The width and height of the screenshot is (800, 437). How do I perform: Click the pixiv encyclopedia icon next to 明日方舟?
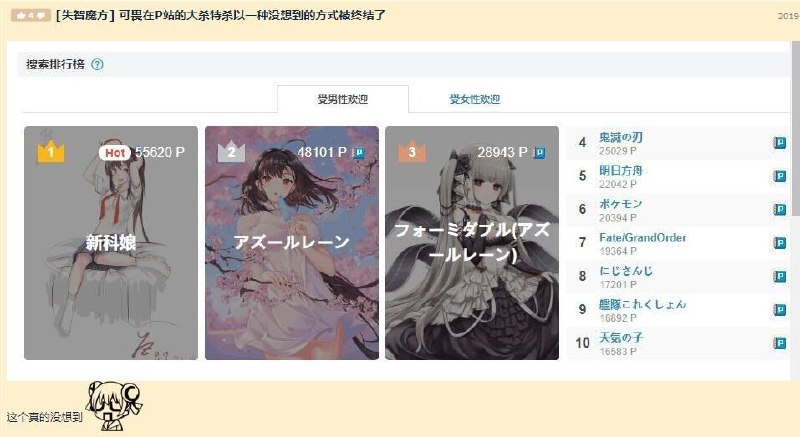(779, 176)
